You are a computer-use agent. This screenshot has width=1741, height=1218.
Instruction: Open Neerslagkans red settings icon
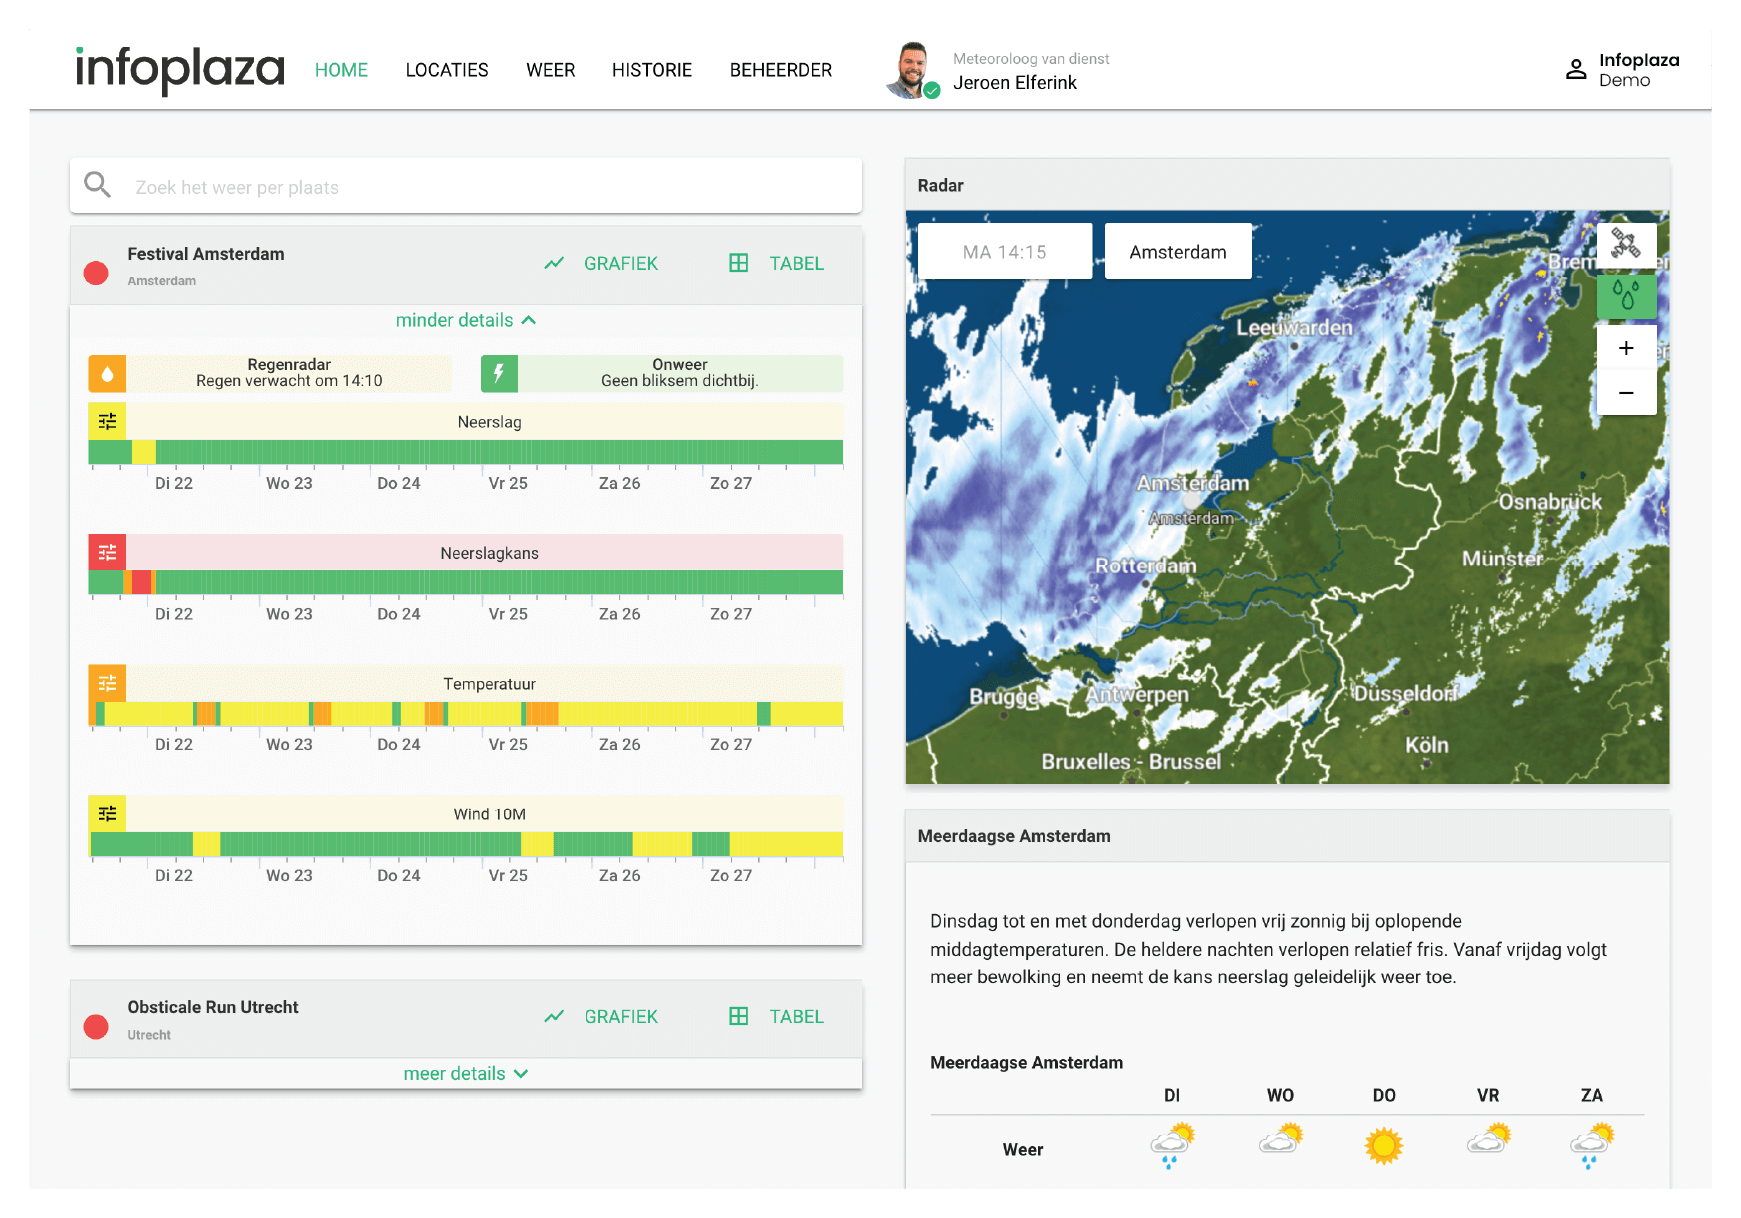(x=107, y=552)
